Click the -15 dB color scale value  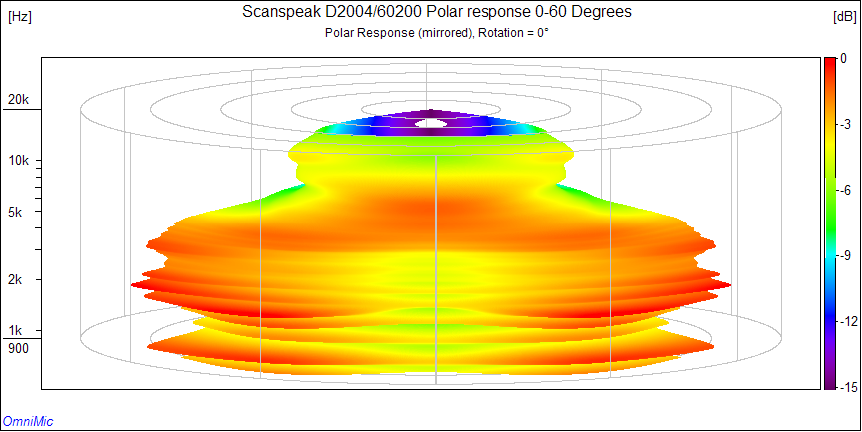(848, 387)
